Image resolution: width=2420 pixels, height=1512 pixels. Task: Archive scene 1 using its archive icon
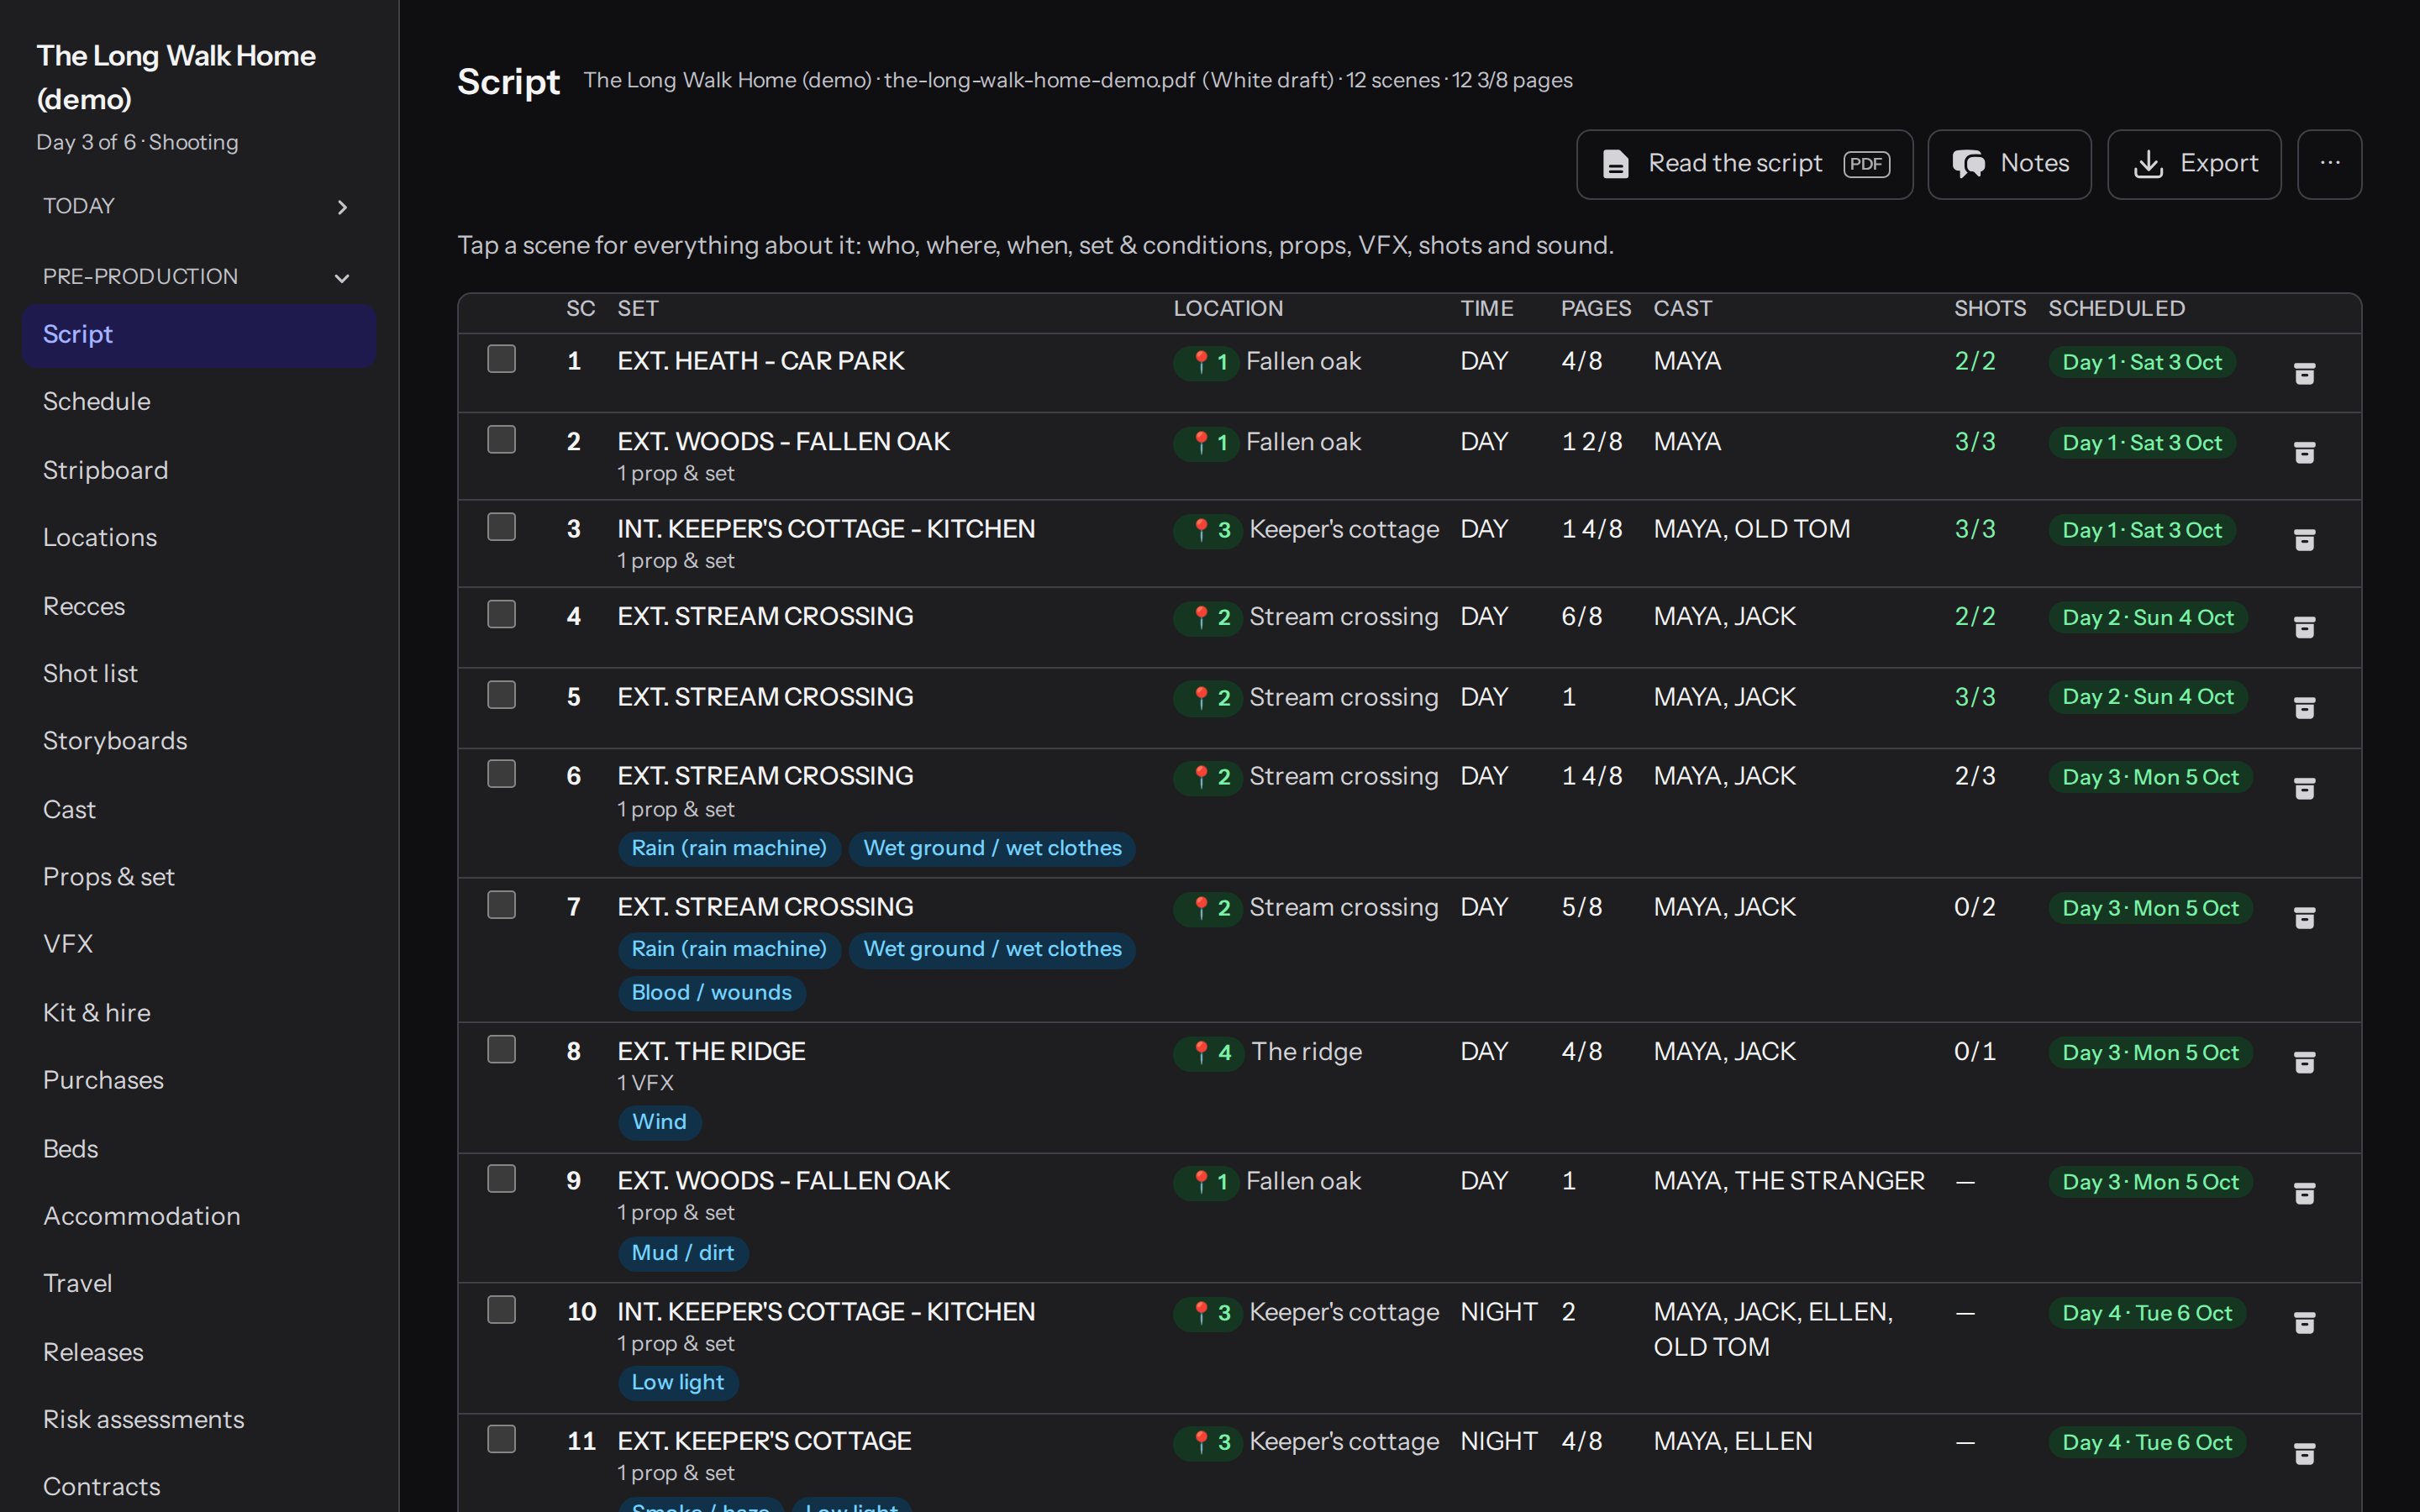tap(2304, 373)
